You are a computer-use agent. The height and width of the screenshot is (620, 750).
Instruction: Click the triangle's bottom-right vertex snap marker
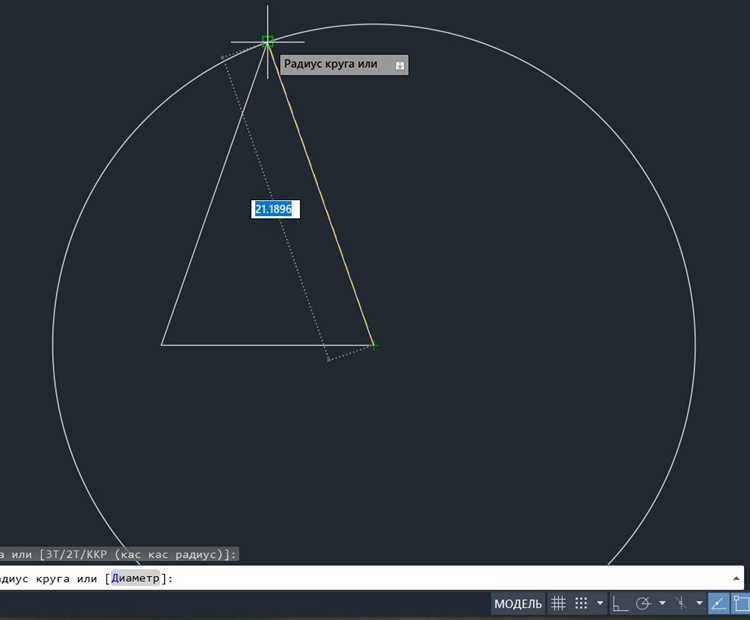point(374,345)
